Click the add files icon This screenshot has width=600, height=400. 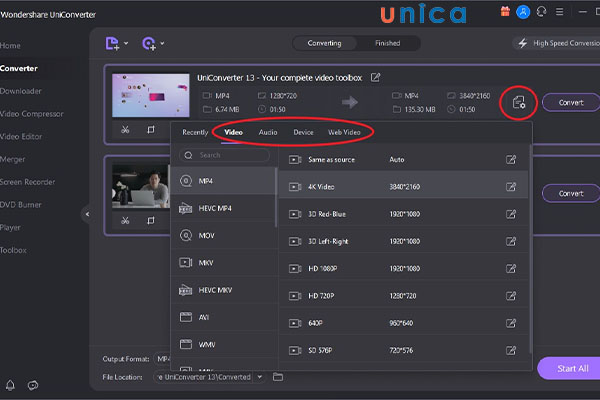coord(111,43)
